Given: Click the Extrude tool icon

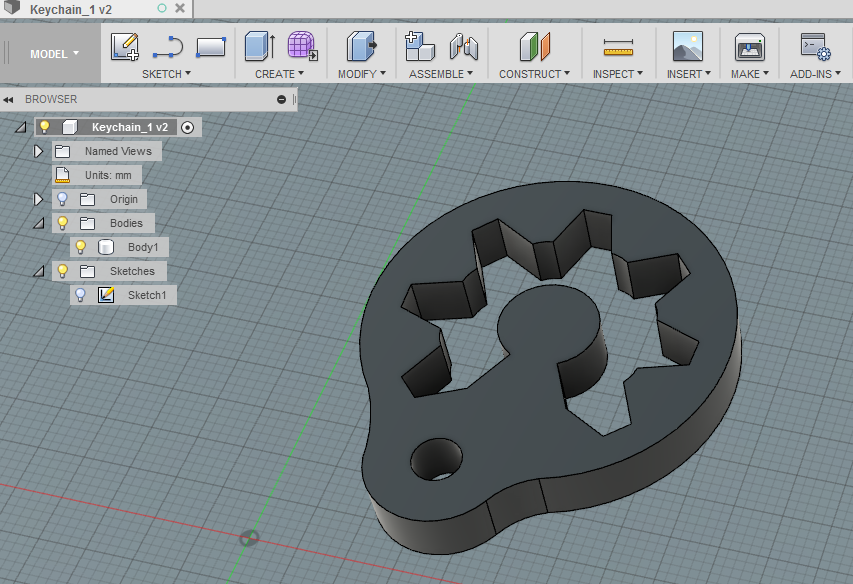Looking at the screenshot, I should click(x=260, y=47).
